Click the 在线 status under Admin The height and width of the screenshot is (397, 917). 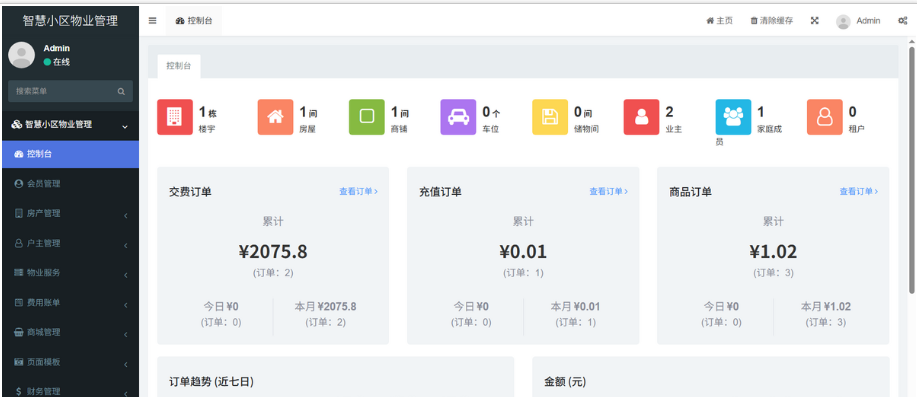point(57,62)
